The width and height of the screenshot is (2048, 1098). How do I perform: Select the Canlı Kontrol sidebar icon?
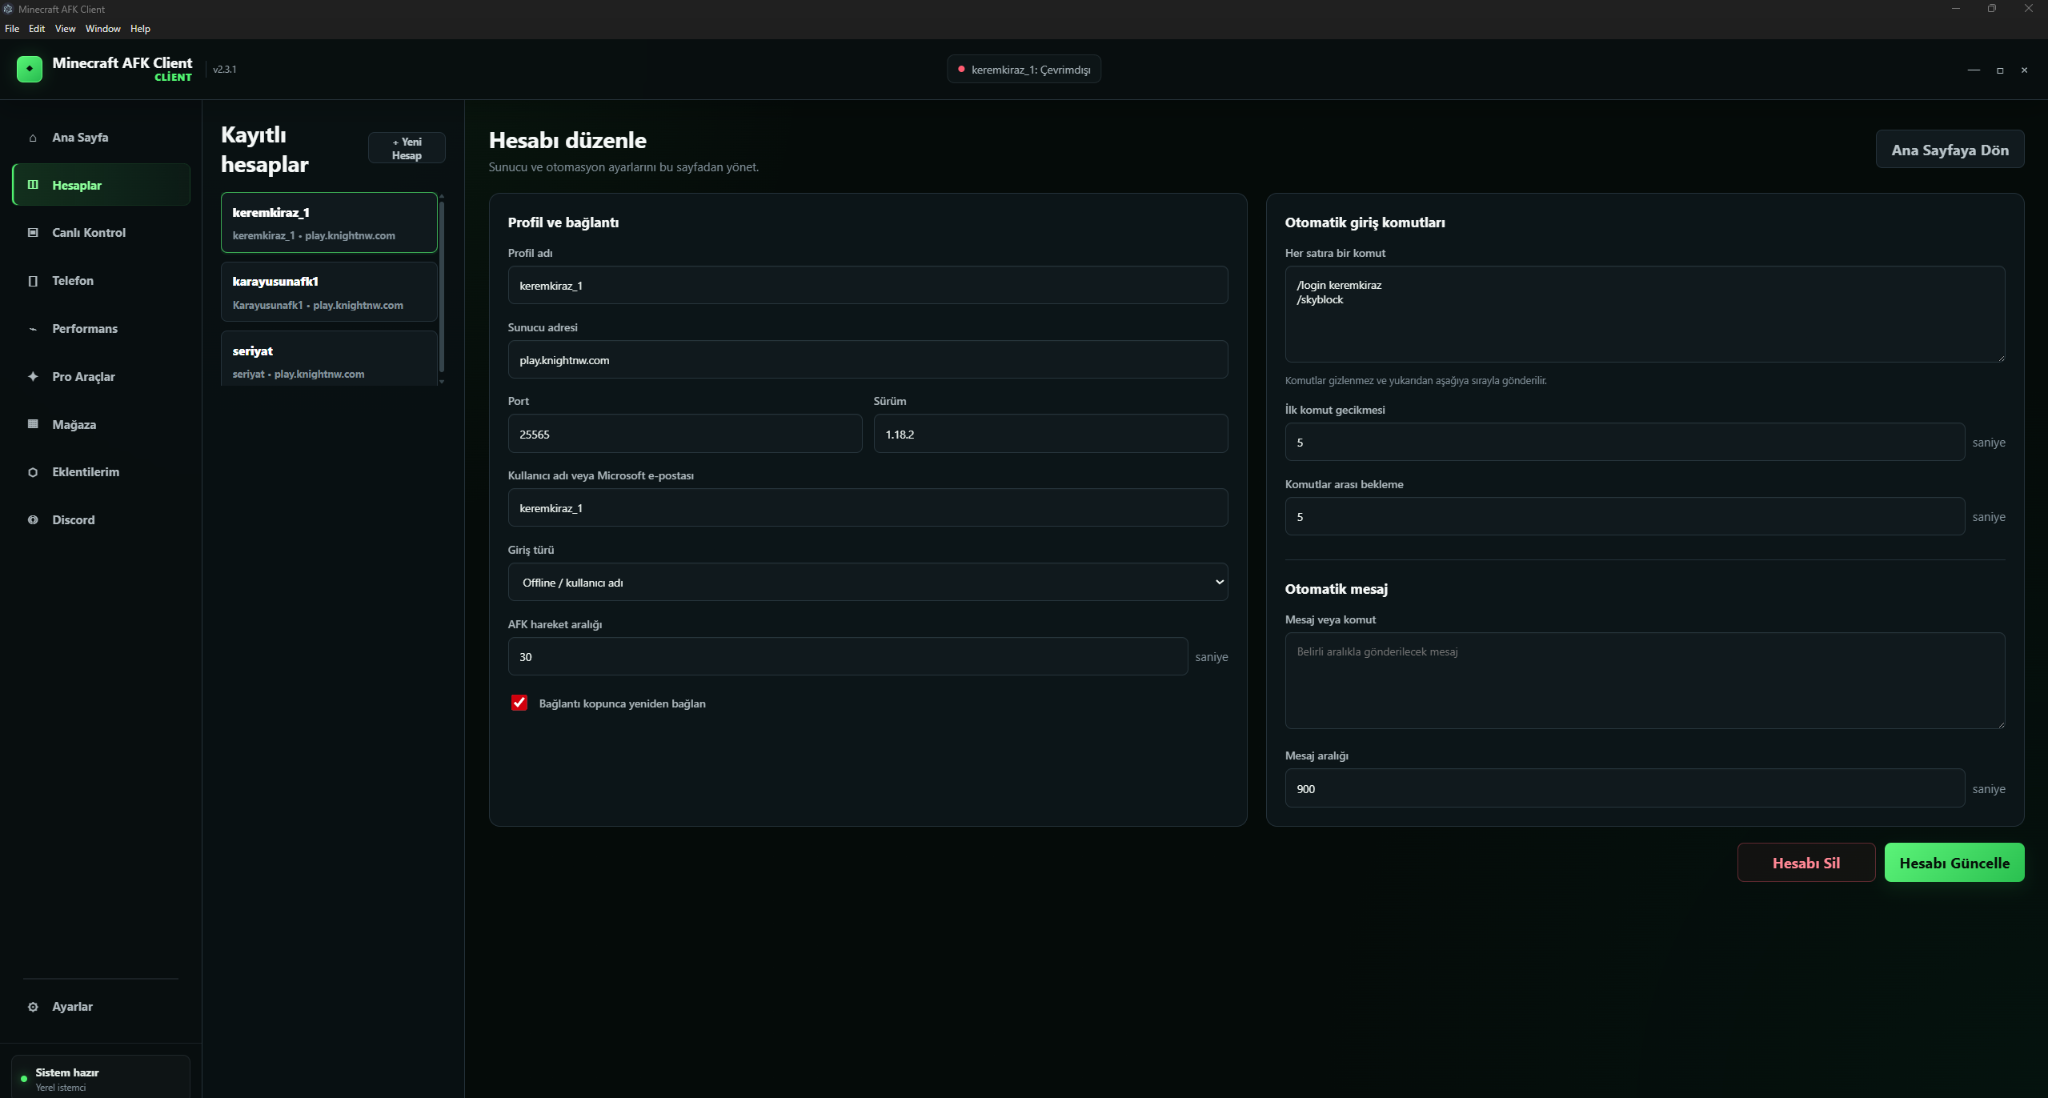pyautogui.click(x=33, y=233)
